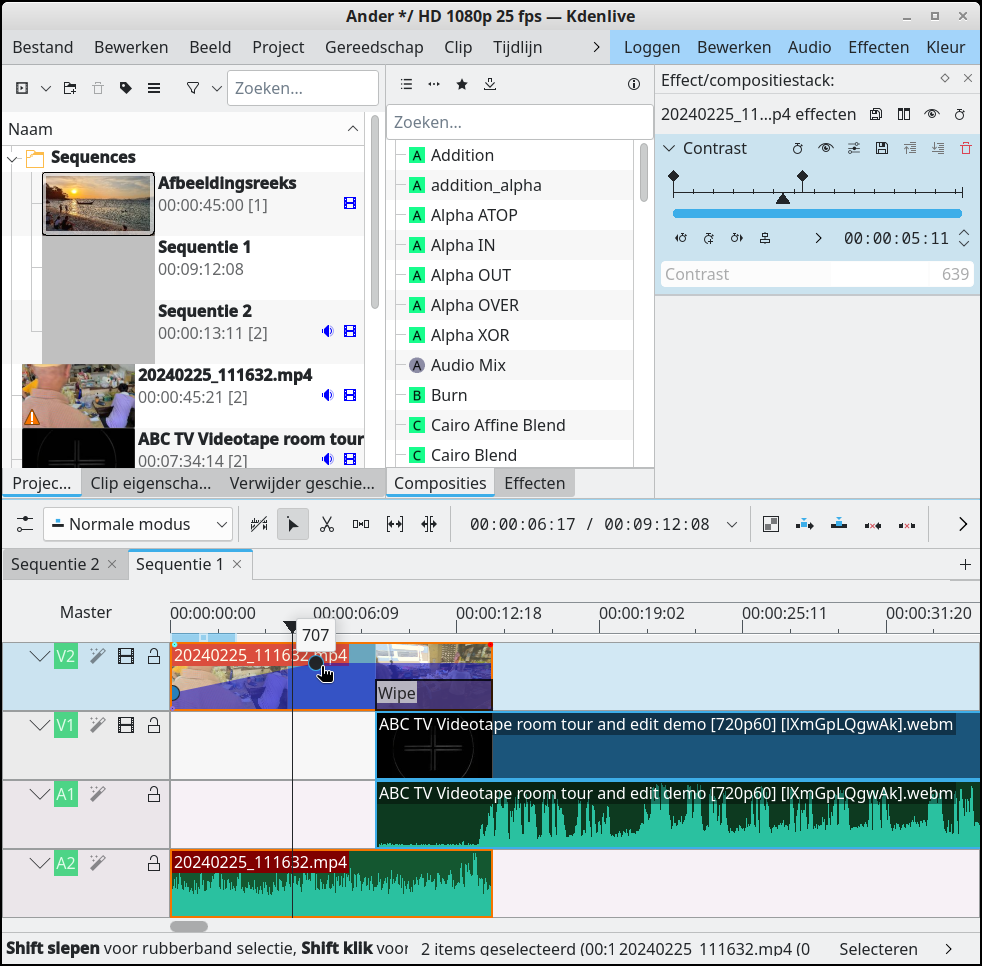Switch to the Audio workspace
This screenshot has height=966, width=982.
(x=809, y=48)
